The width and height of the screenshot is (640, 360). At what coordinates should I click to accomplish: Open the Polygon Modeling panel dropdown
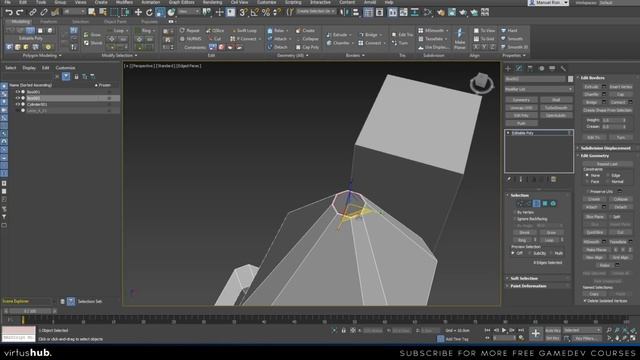tap(42, 56)
